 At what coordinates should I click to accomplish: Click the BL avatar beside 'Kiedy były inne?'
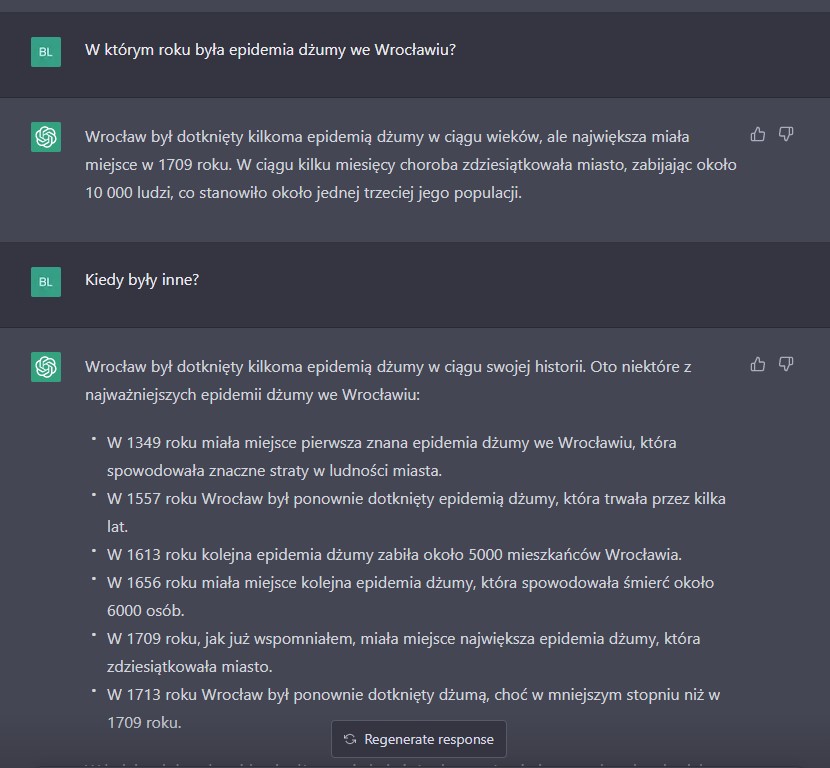point(46,282)
